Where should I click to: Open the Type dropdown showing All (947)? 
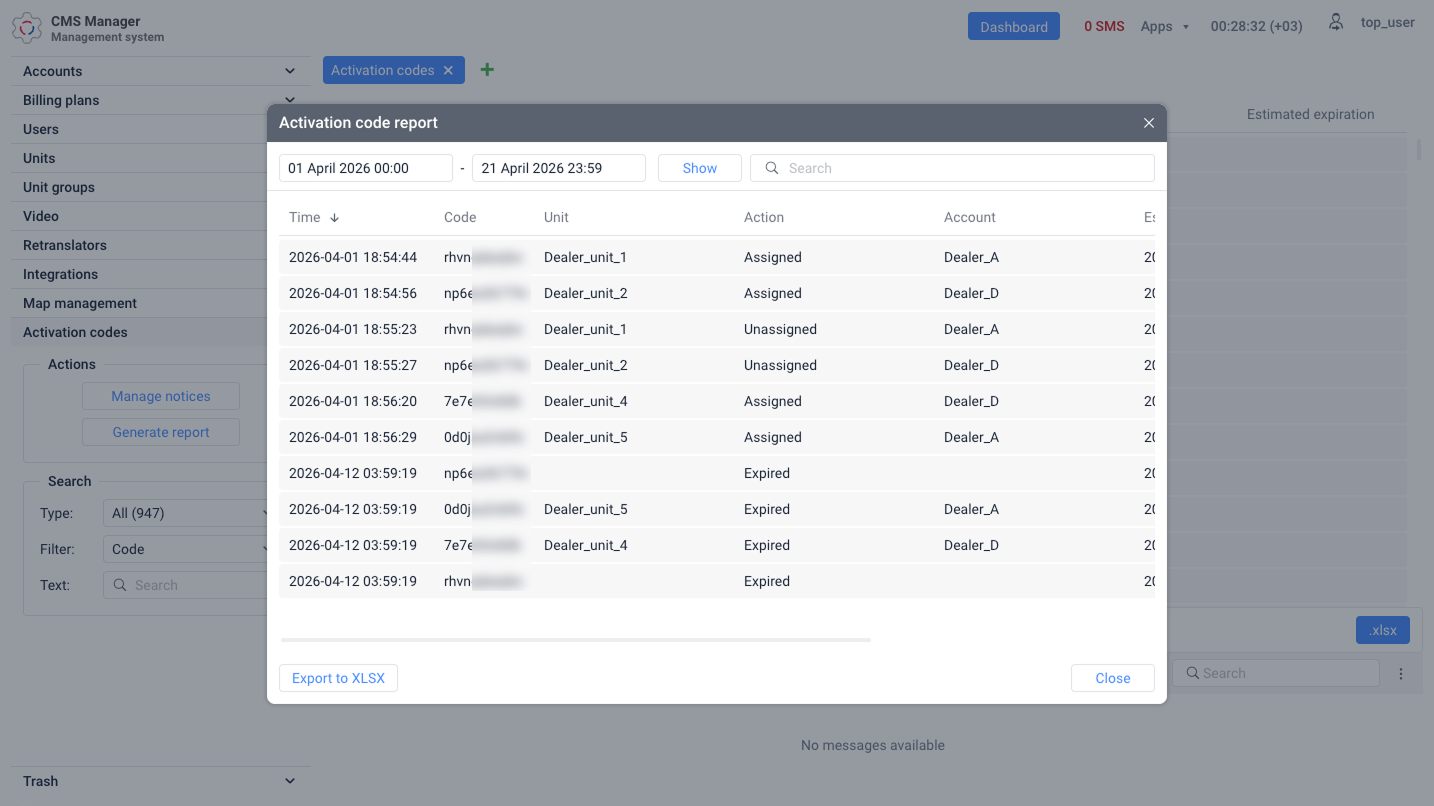click(187, 513)
